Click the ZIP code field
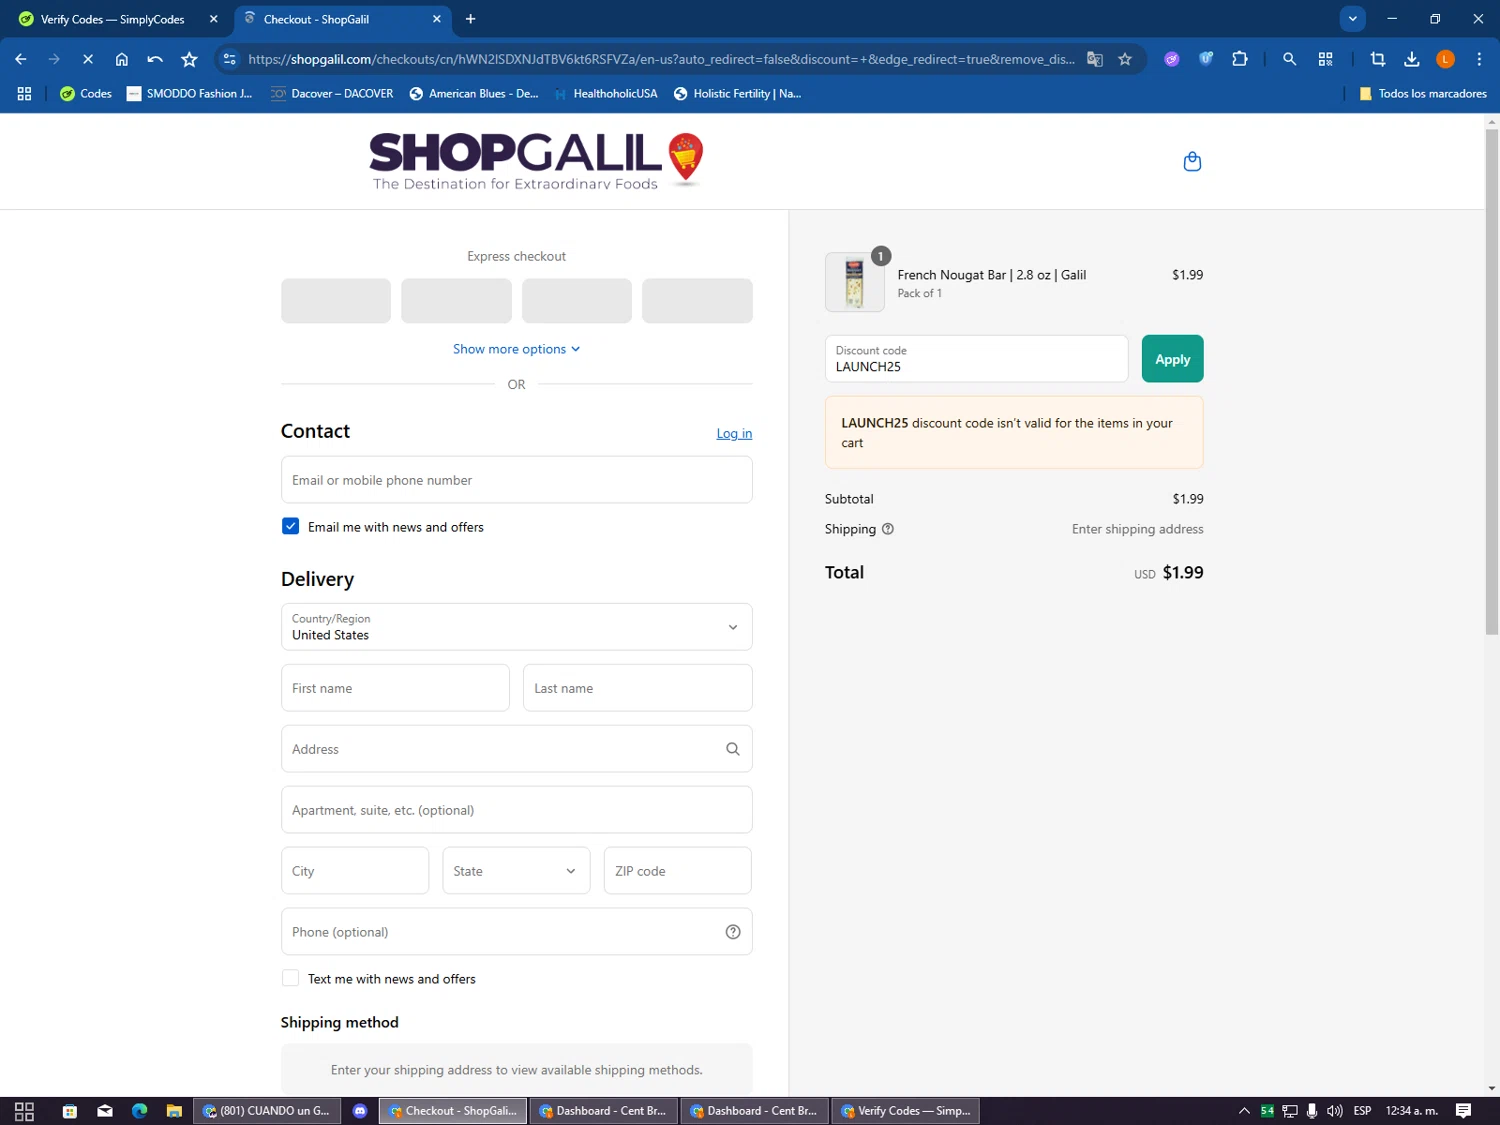Image resolution: width=1500 pixels, height=1125 pixels. 677,871
